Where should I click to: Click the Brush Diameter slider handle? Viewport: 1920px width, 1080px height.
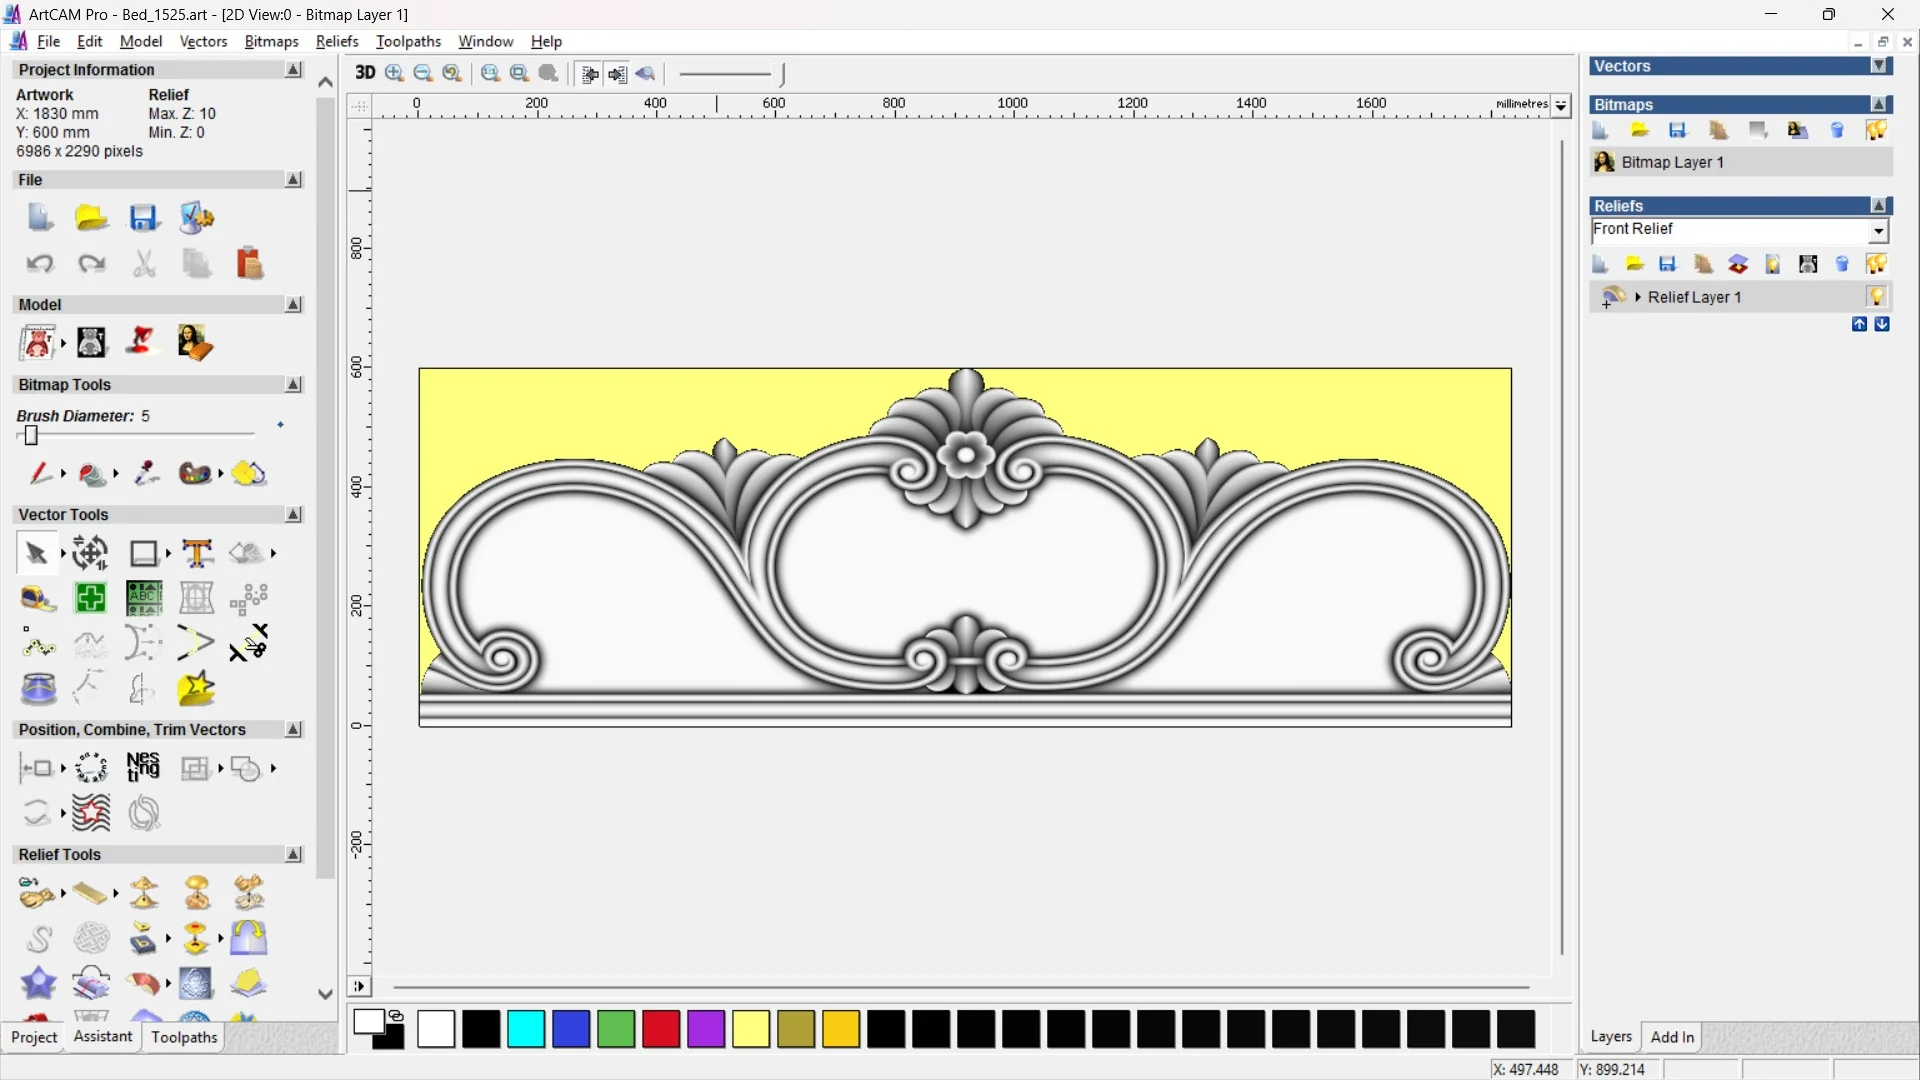point(31,436)
